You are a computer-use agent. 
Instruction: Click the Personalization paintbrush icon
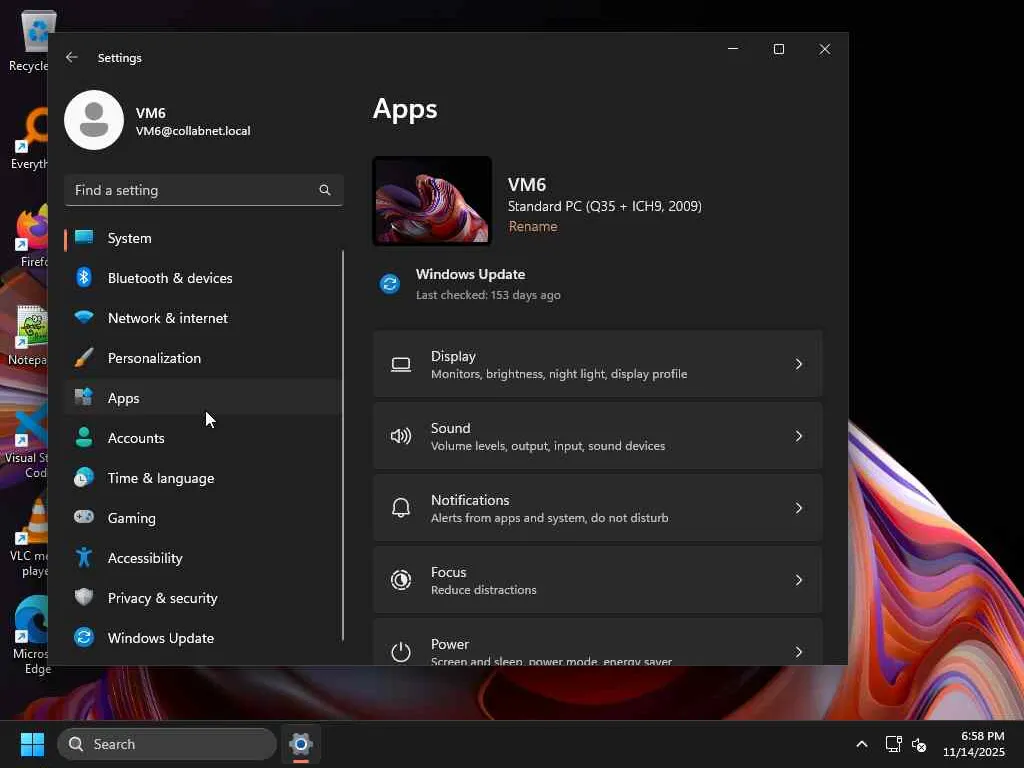coord(85,358)
